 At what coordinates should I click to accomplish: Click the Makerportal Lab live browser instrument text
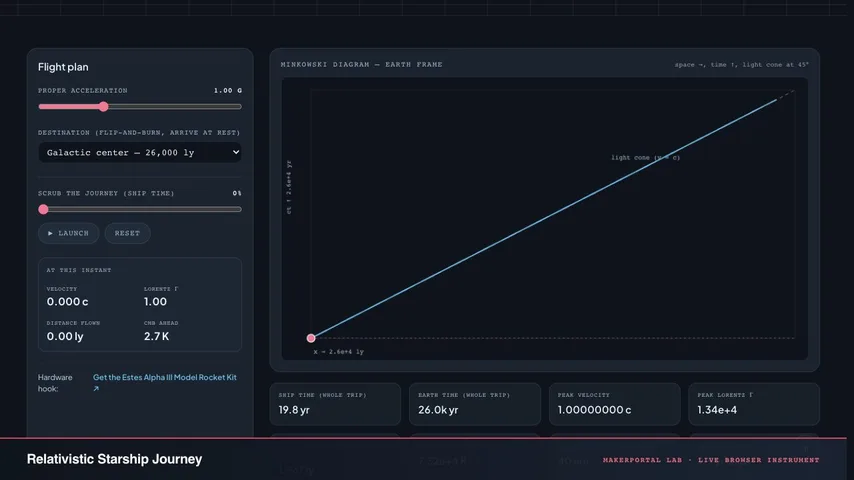click(x=711, y=460)
